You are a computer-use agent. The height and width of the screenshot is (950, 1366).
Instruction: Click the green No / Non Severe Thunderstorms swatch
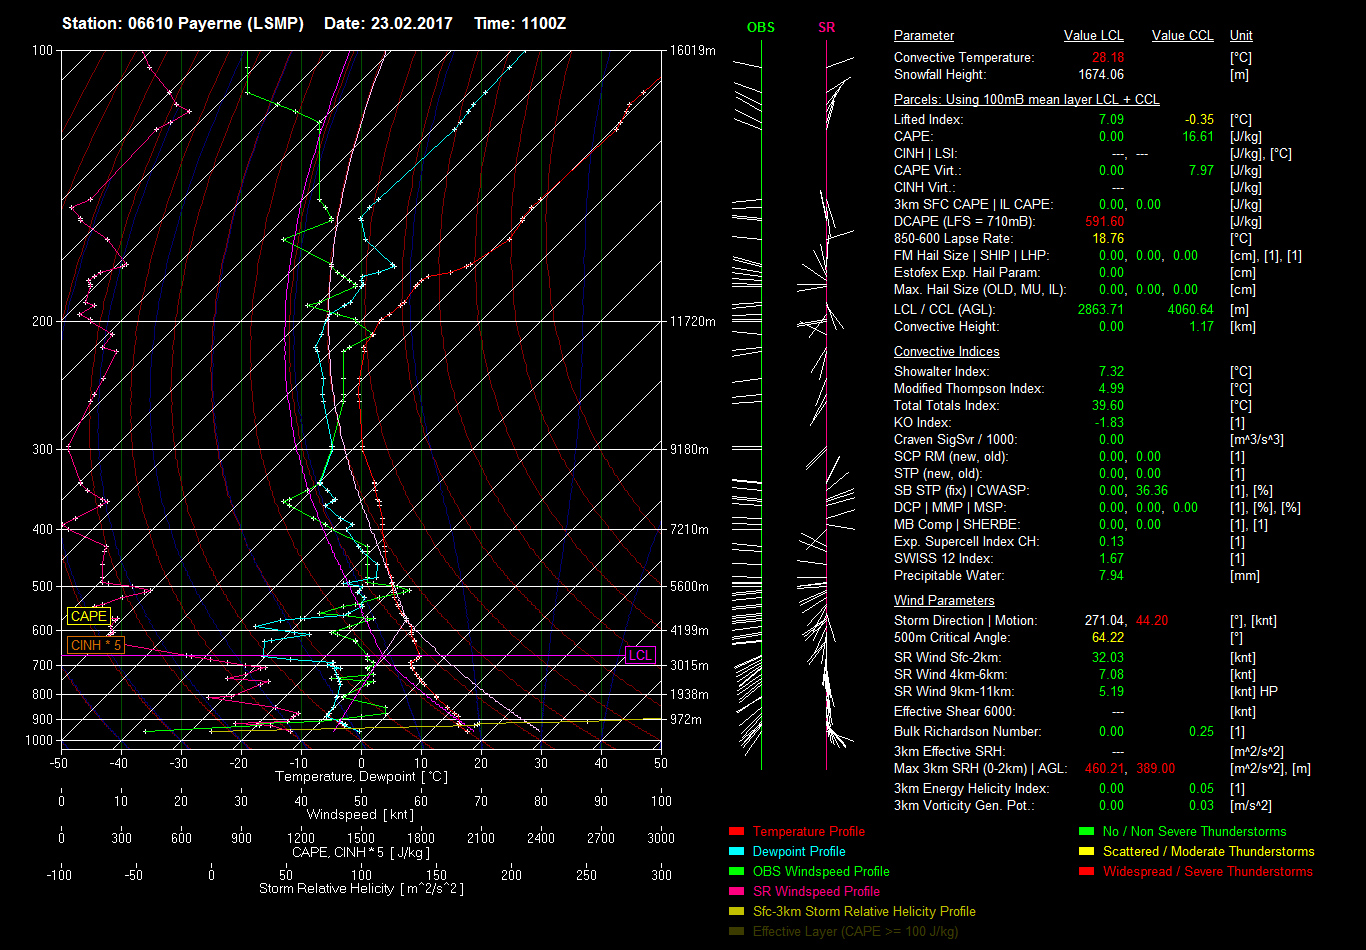[1086, 831]
